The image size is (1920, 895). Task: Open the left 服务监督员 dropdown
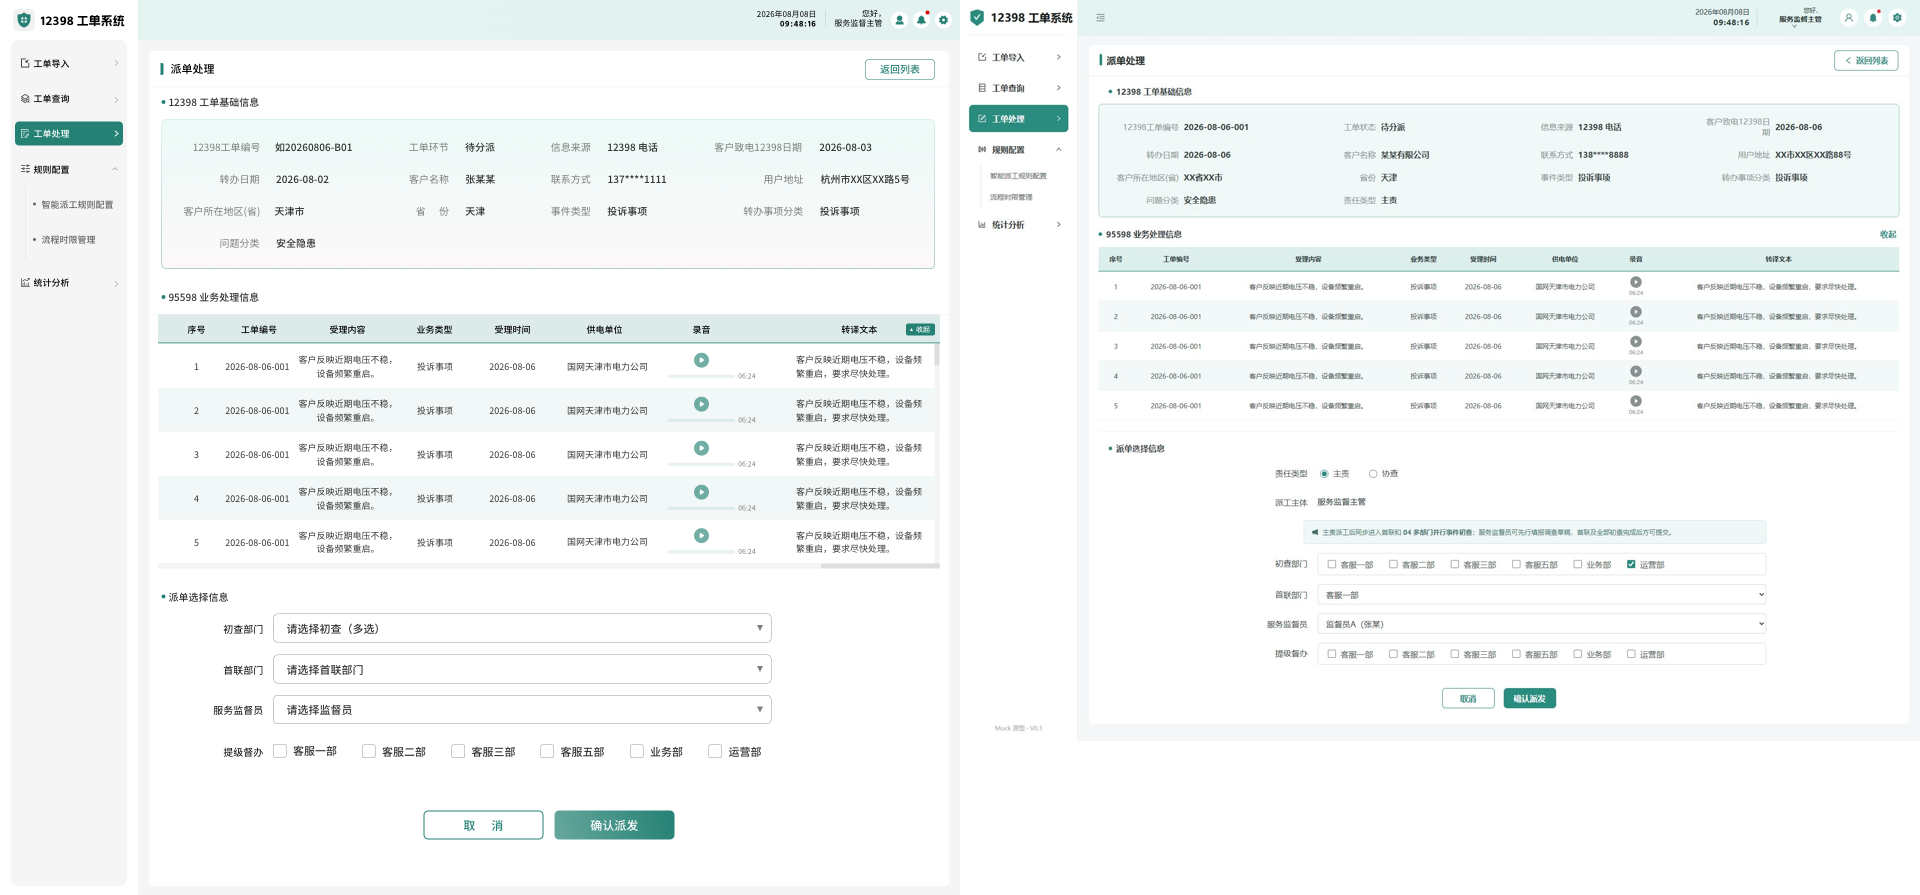(522, 709)
